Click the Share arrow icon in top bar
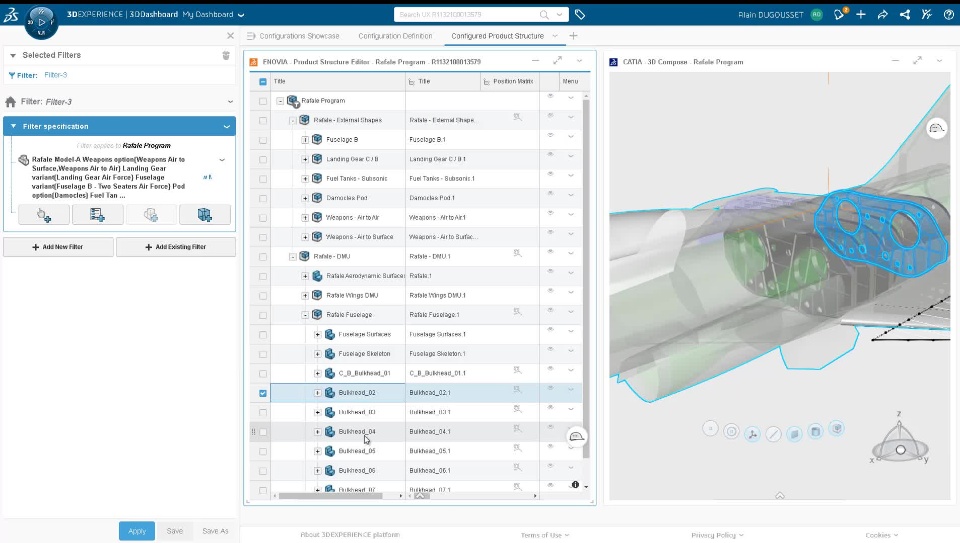This screenshot has width=960, height=543. tap(882, 14)
